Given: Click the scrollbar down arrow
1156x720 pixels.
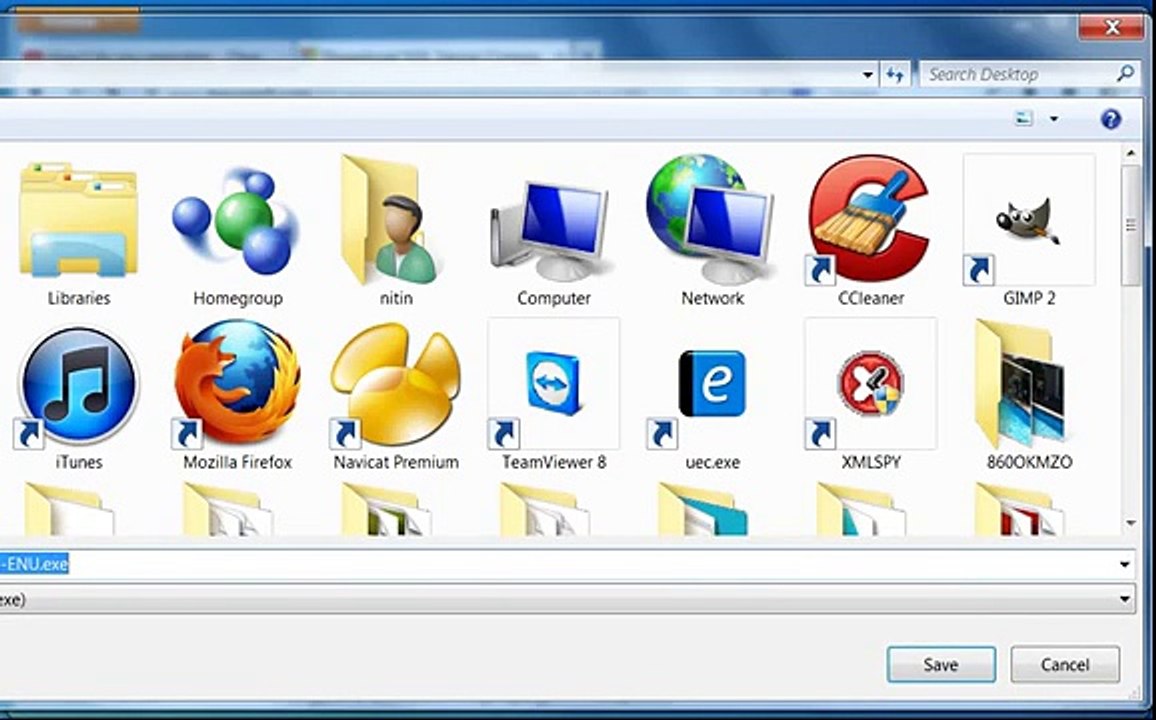Looking at the screenshot, I should [1131, 524].
